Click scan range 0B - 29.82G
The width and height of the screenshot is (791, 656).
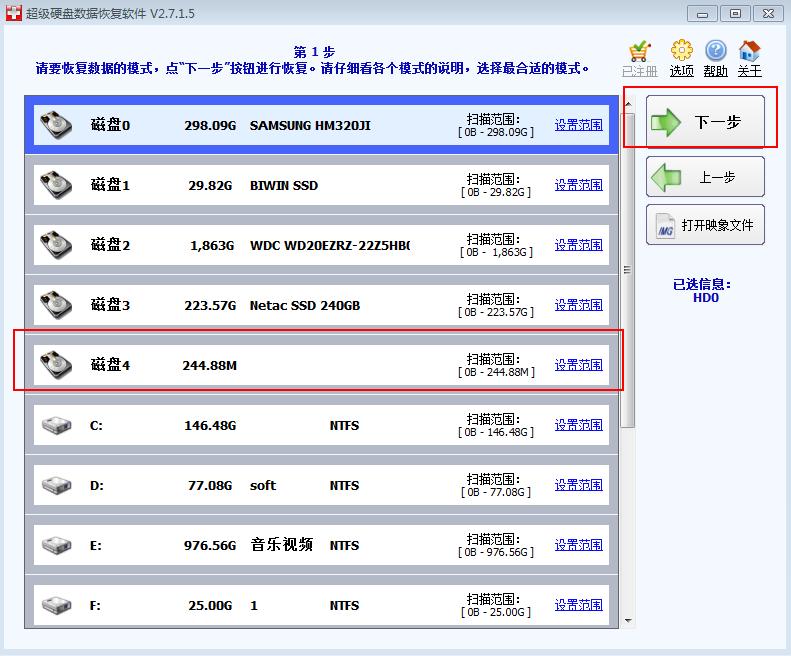tap(496, 192)
